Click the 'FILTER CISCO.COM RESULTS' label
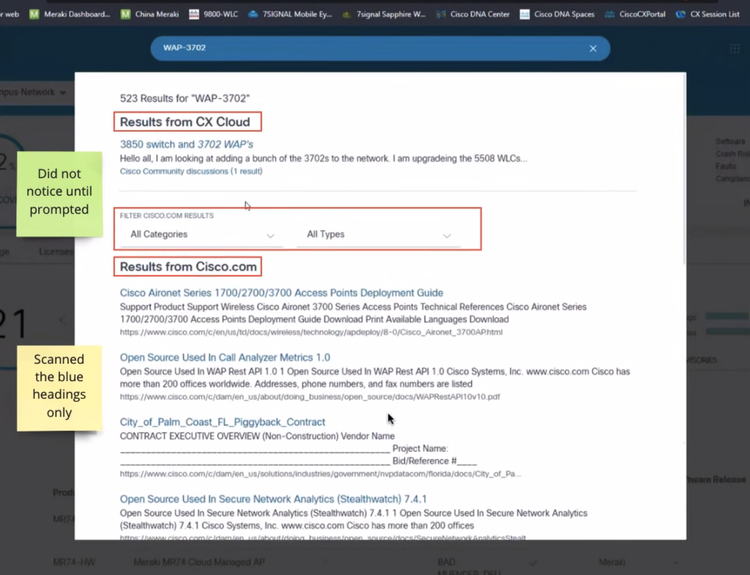This screenshot has height=575, width=750. pos(166,216)
